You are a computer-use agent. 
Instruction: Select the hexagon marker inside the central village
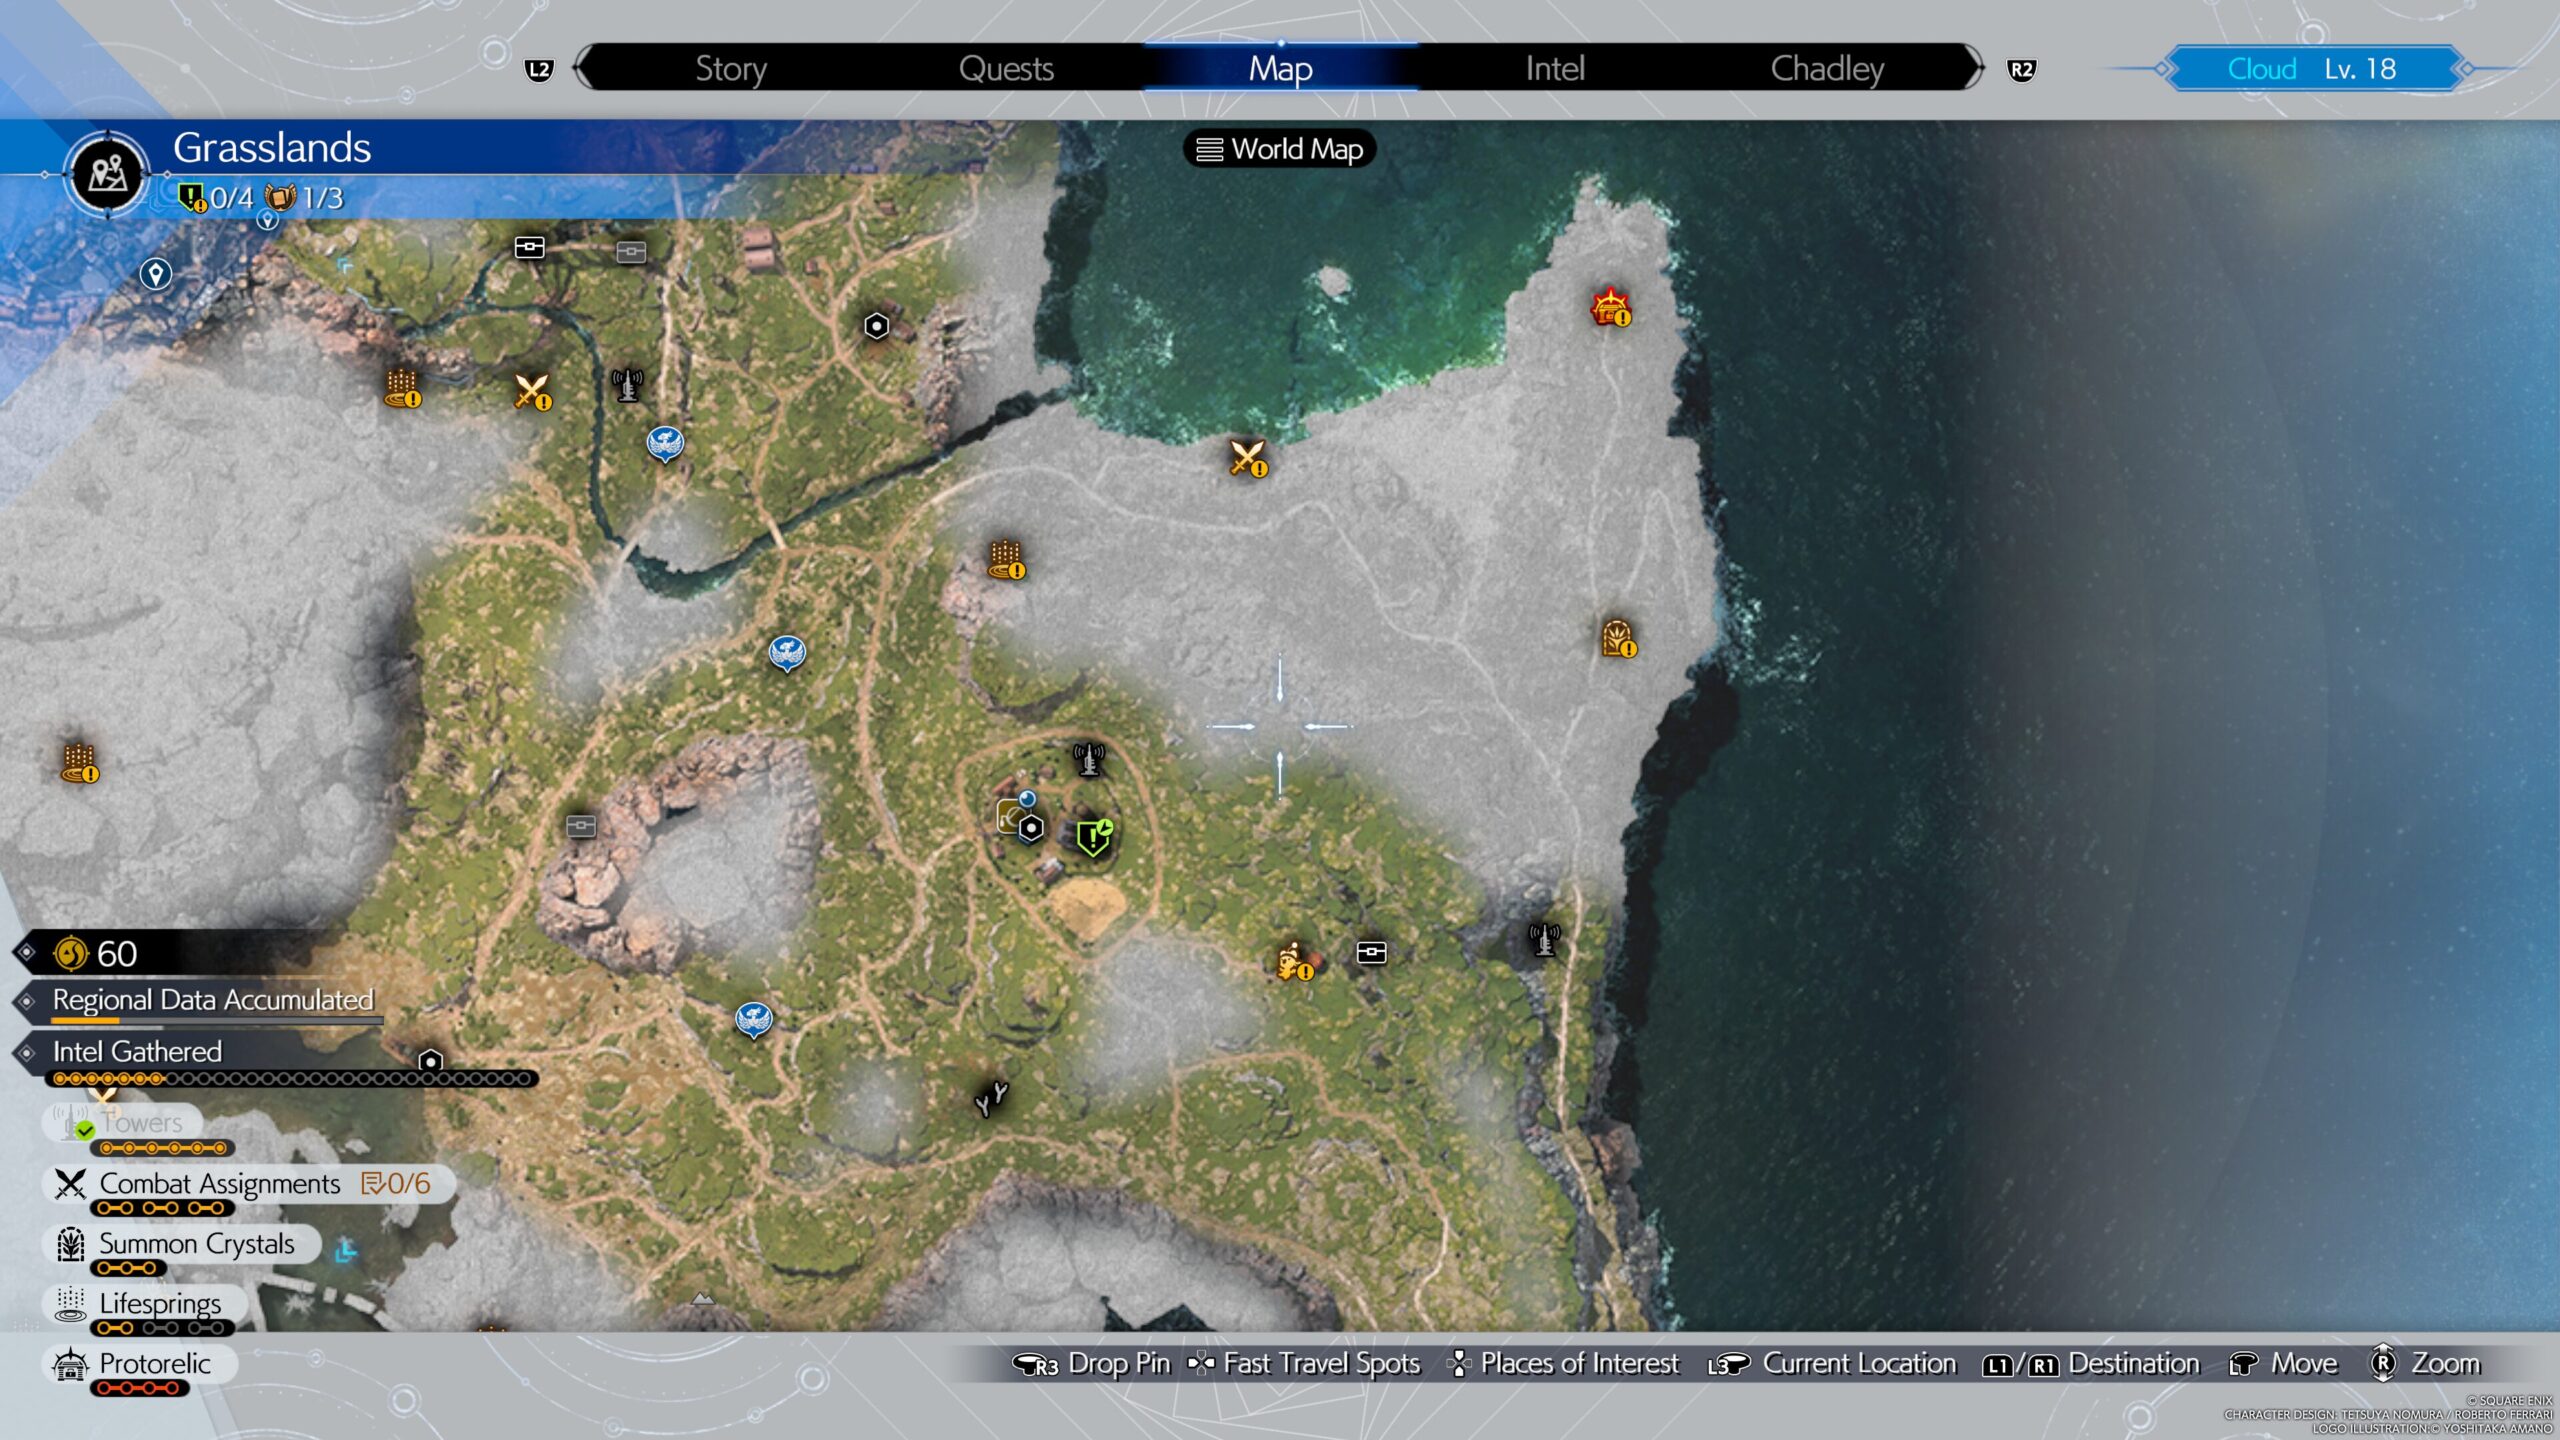(x=1031, y=828)
